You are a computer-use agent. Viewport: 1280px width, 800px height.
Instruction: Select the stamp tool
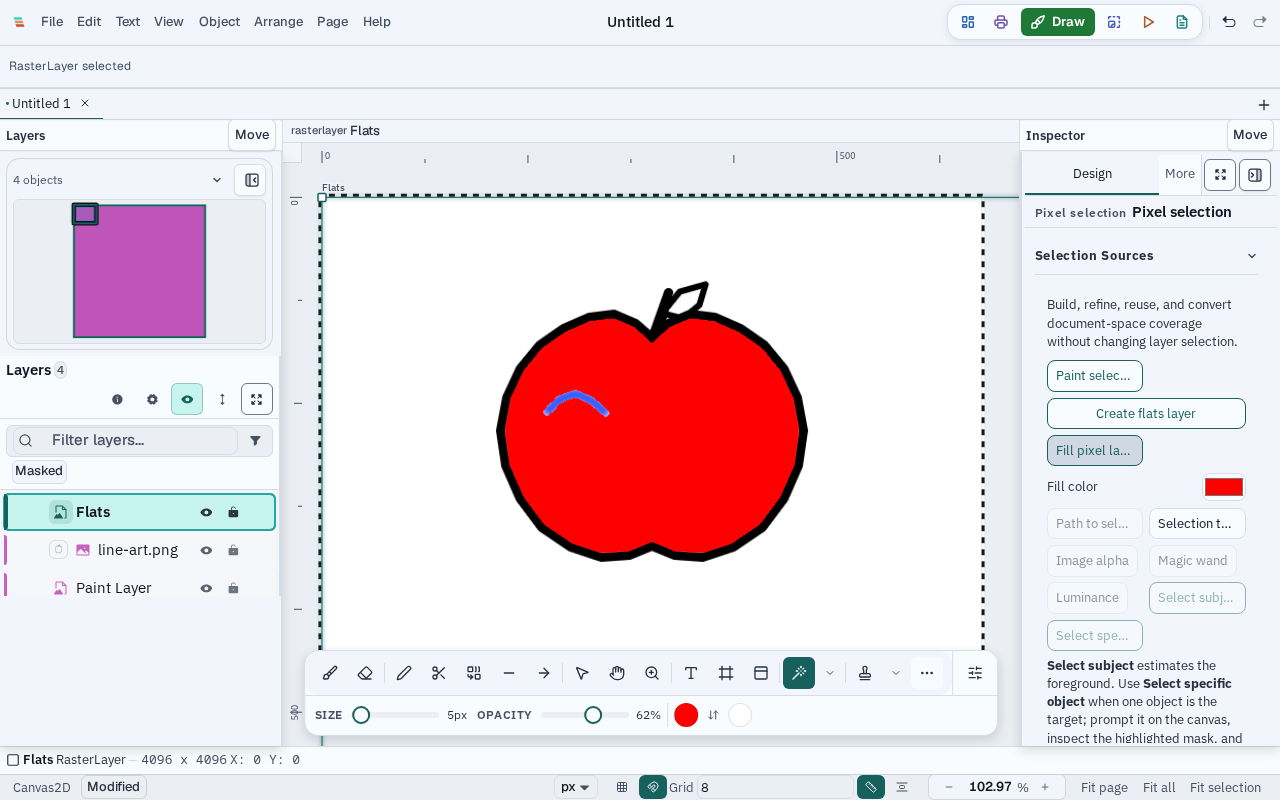pyautogui.click(x=865, y=673)
